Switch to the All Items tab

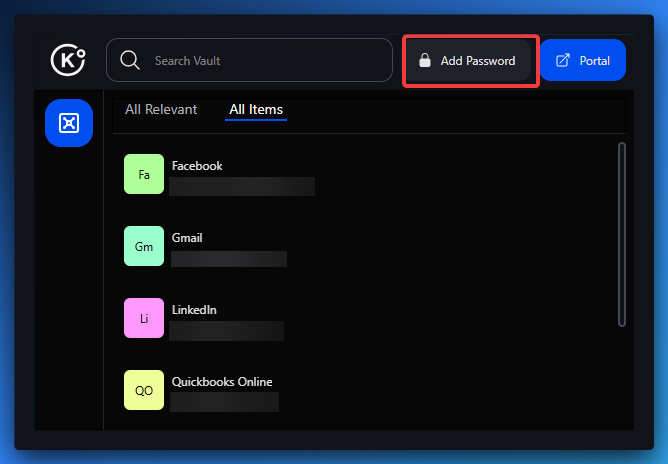click(x=256, y=110)
